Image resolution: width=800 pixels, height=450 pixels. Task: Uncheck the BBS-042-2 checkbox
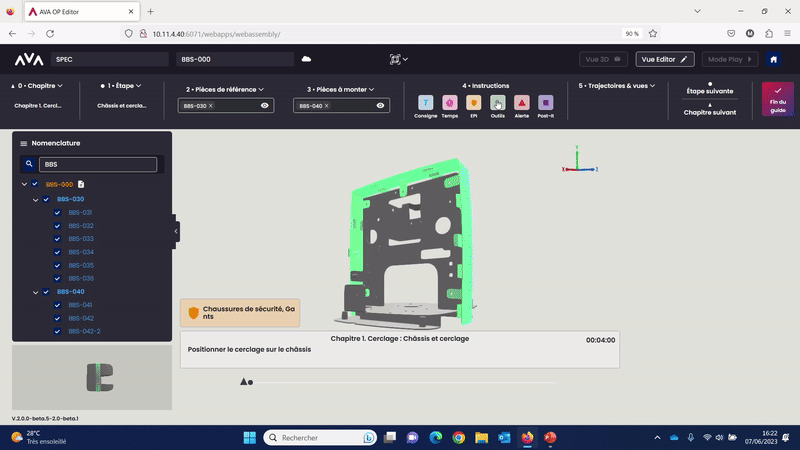tap(57, 331)
